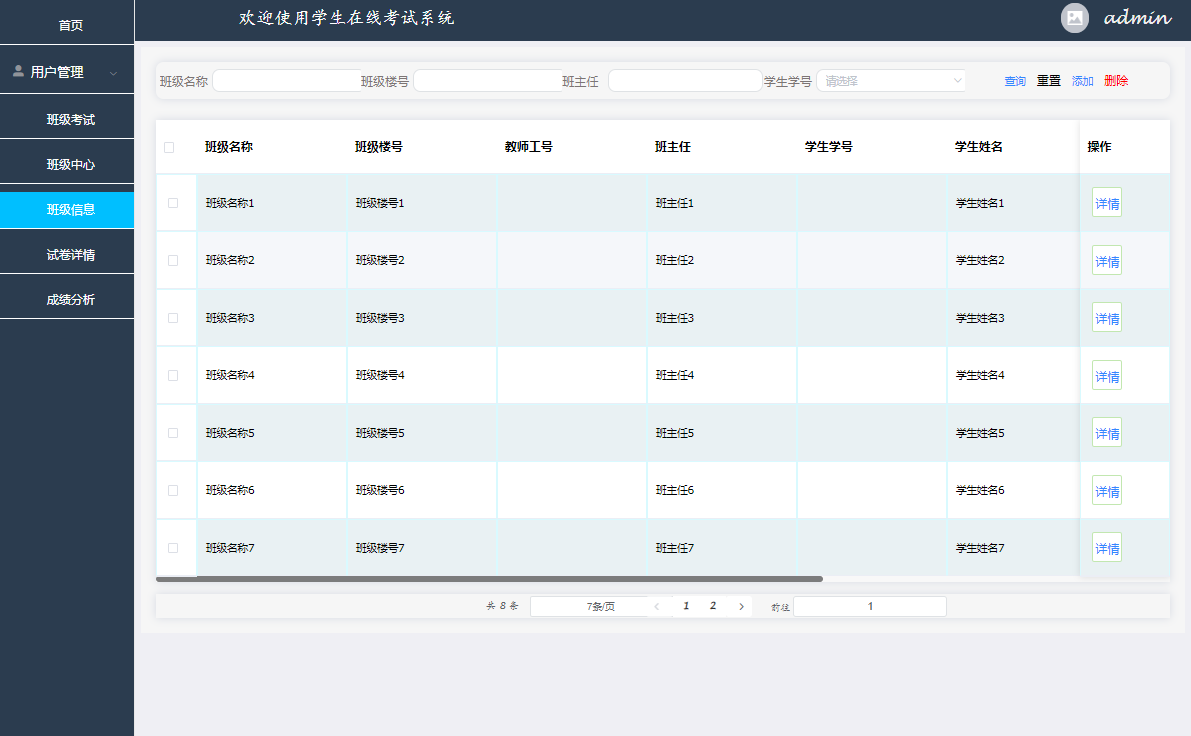Click the 前往 page jump input
Screen dimensions: 1191x736
coord(870,606)
